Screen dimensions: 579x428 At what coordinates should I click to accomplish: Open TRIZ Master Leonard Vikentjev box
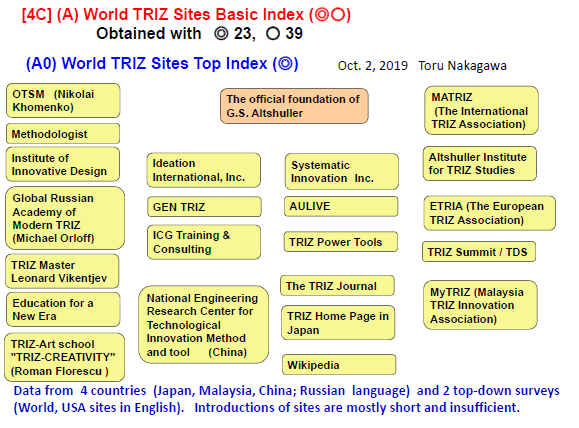tap(62, 271)
